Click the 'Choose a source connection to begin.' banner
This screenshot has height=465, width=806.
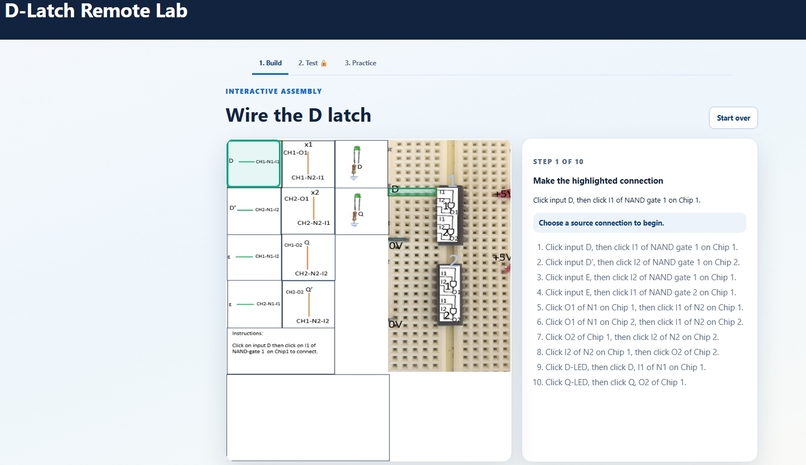[639, 223]
